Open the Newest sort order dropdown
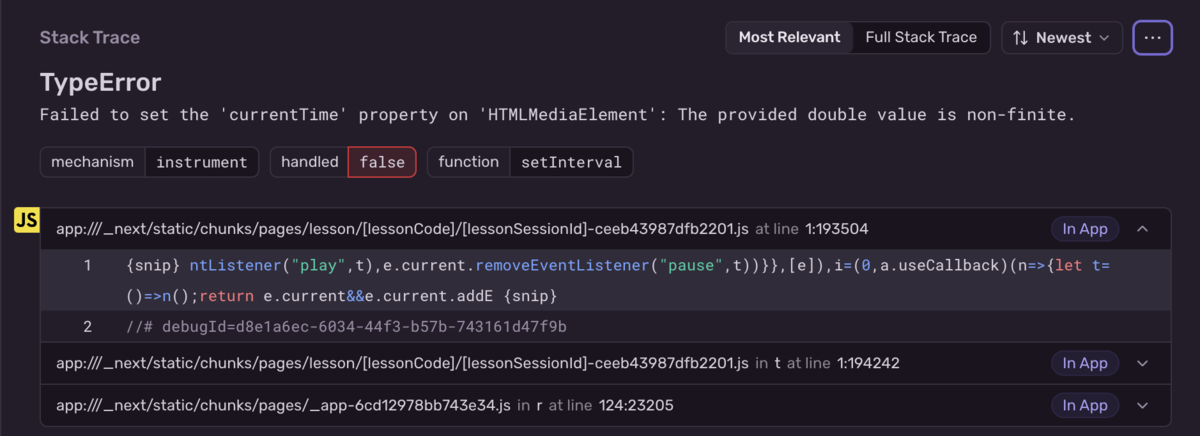 (1061, 38)
